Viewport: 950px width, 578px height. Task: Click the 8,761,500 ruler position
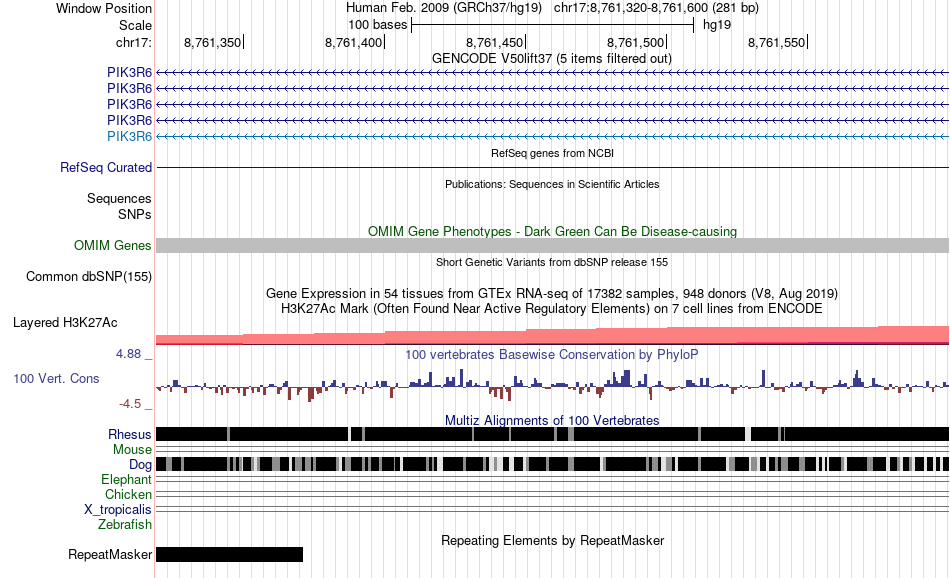(x=636, y=42)
